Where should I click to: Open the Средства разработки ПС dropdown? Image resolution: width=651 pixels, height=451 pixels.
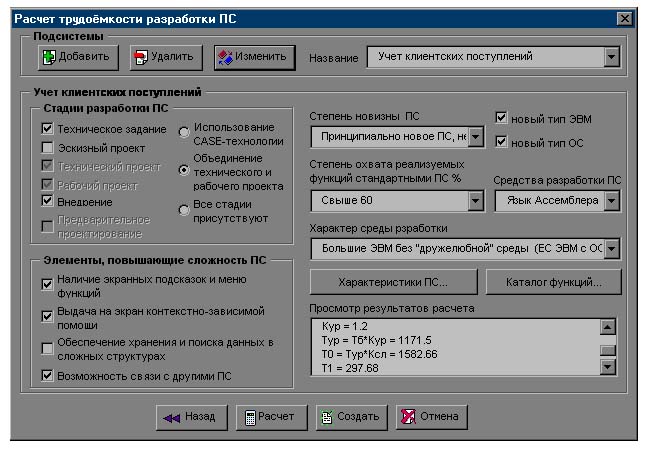coord(611,201)
